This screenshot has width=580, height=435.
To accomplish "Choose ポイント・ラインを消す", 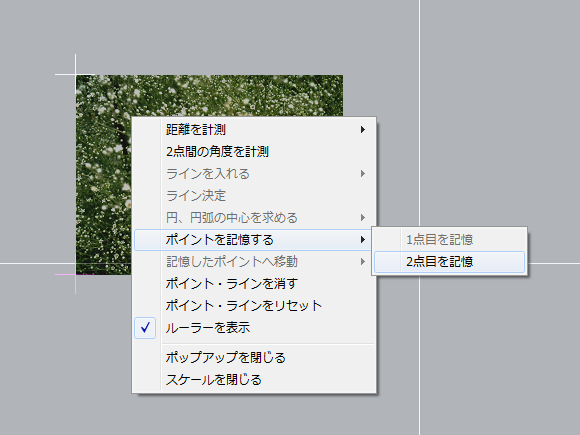I will (x=254, y=284).
